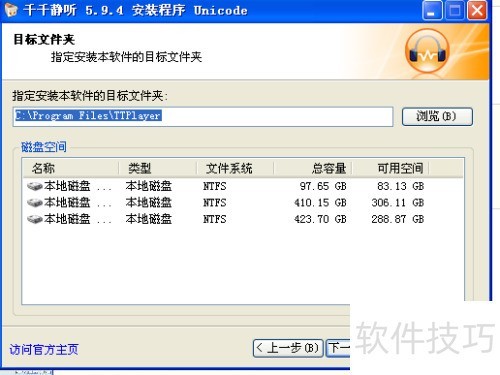The image size is (500, 375).
Task: Click the 本地磁盘 name in the 288.87 GB row
Action: pos(67,219)
